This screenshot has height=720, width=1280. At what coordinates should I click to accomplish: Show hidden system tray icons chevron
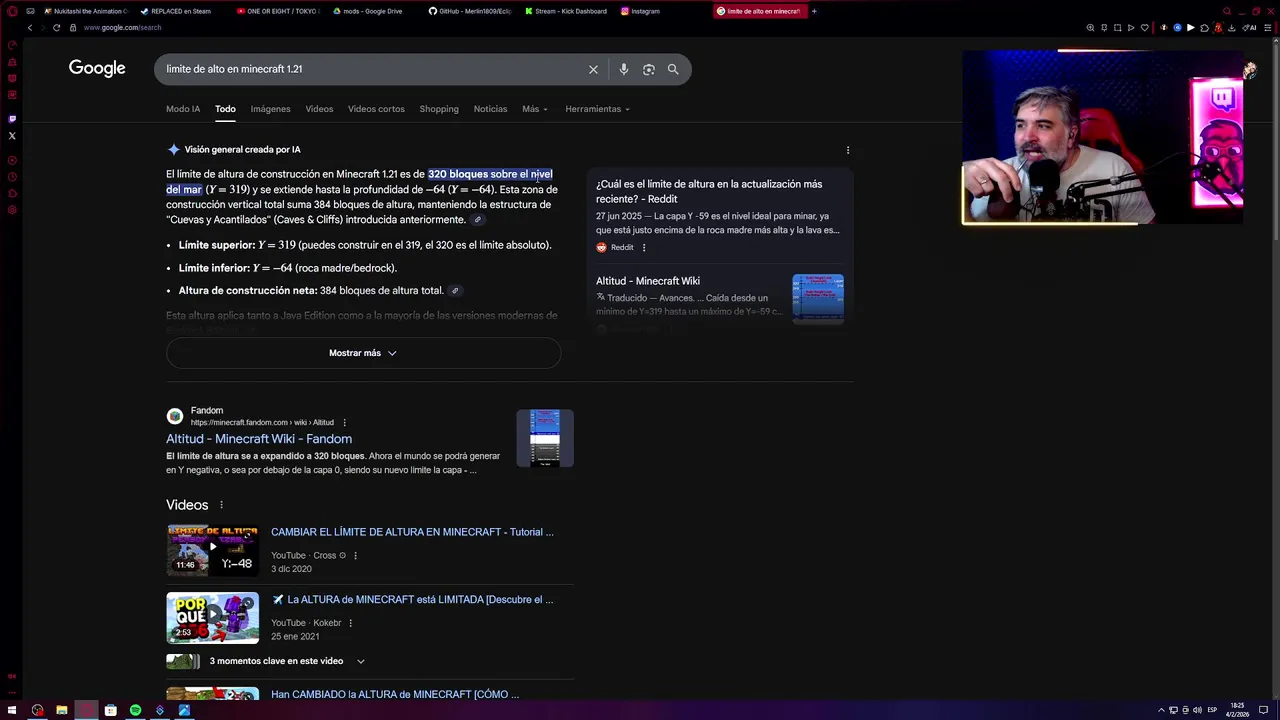coord(1161,710)
